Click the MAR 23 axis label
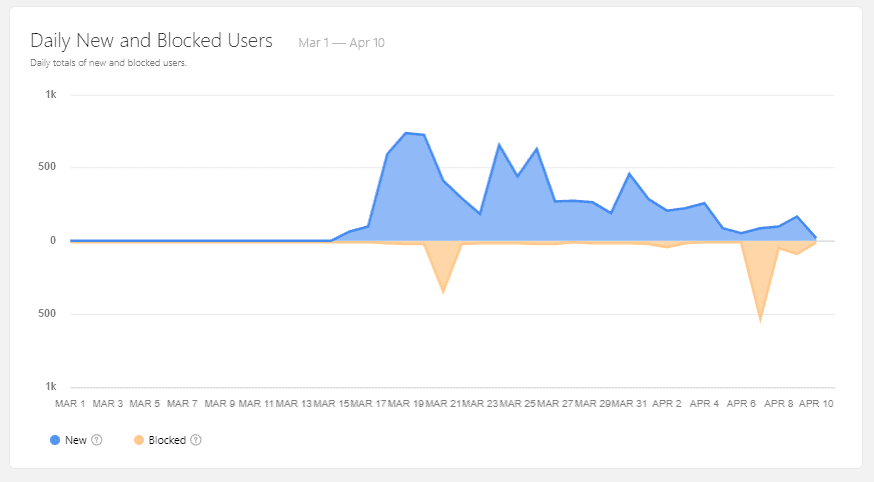This screenshot has width=874, height=482. click(x=480, y=404)
